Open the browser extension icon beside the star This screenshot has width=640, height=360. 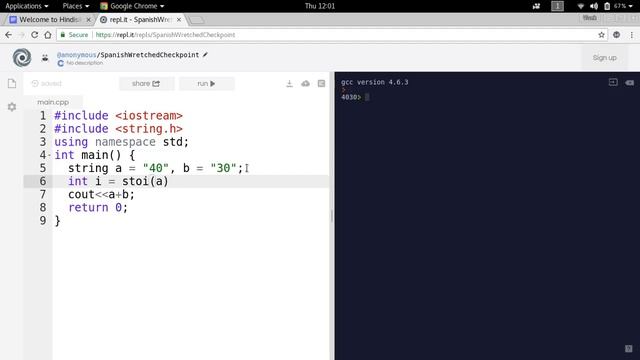616,35
